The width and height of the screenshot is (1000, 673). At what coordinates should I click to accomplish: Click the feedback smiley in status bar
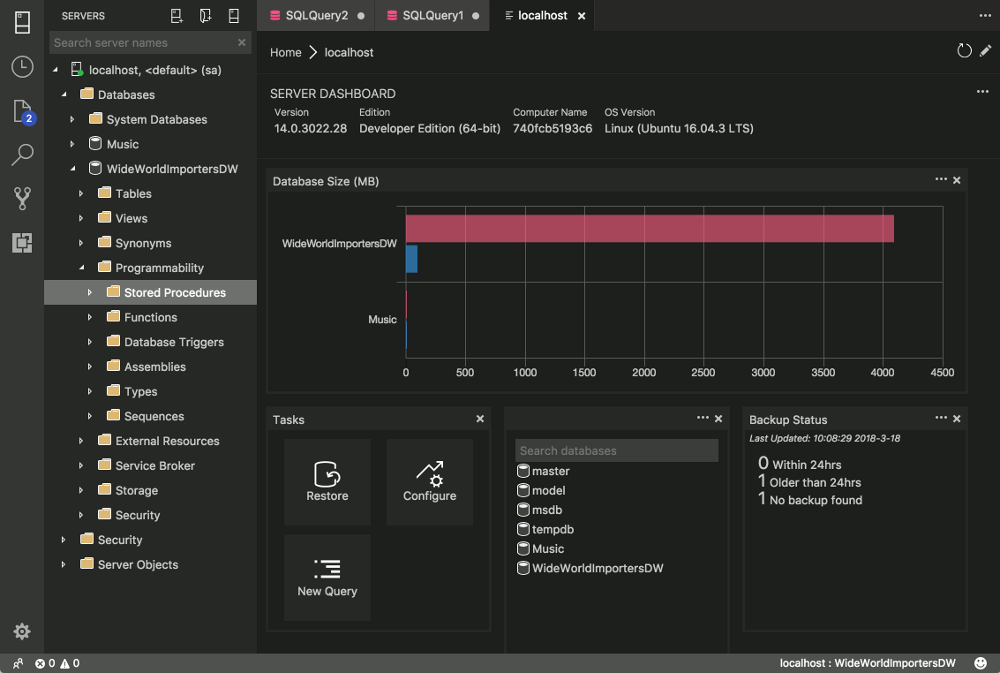pos(980,663)
